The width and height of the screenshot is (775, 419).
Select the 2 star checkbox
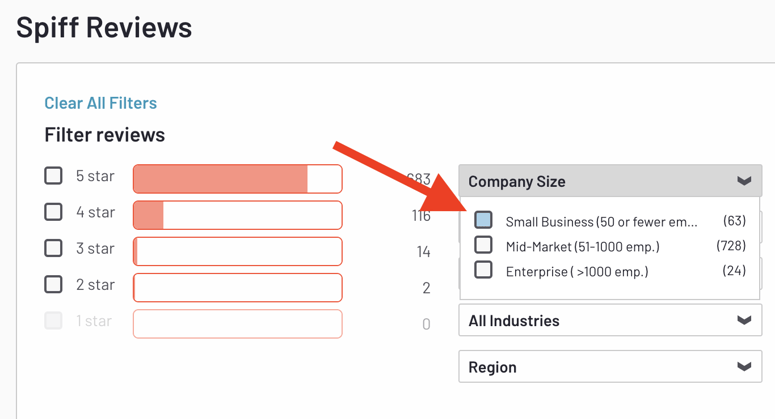coord(54,285)
